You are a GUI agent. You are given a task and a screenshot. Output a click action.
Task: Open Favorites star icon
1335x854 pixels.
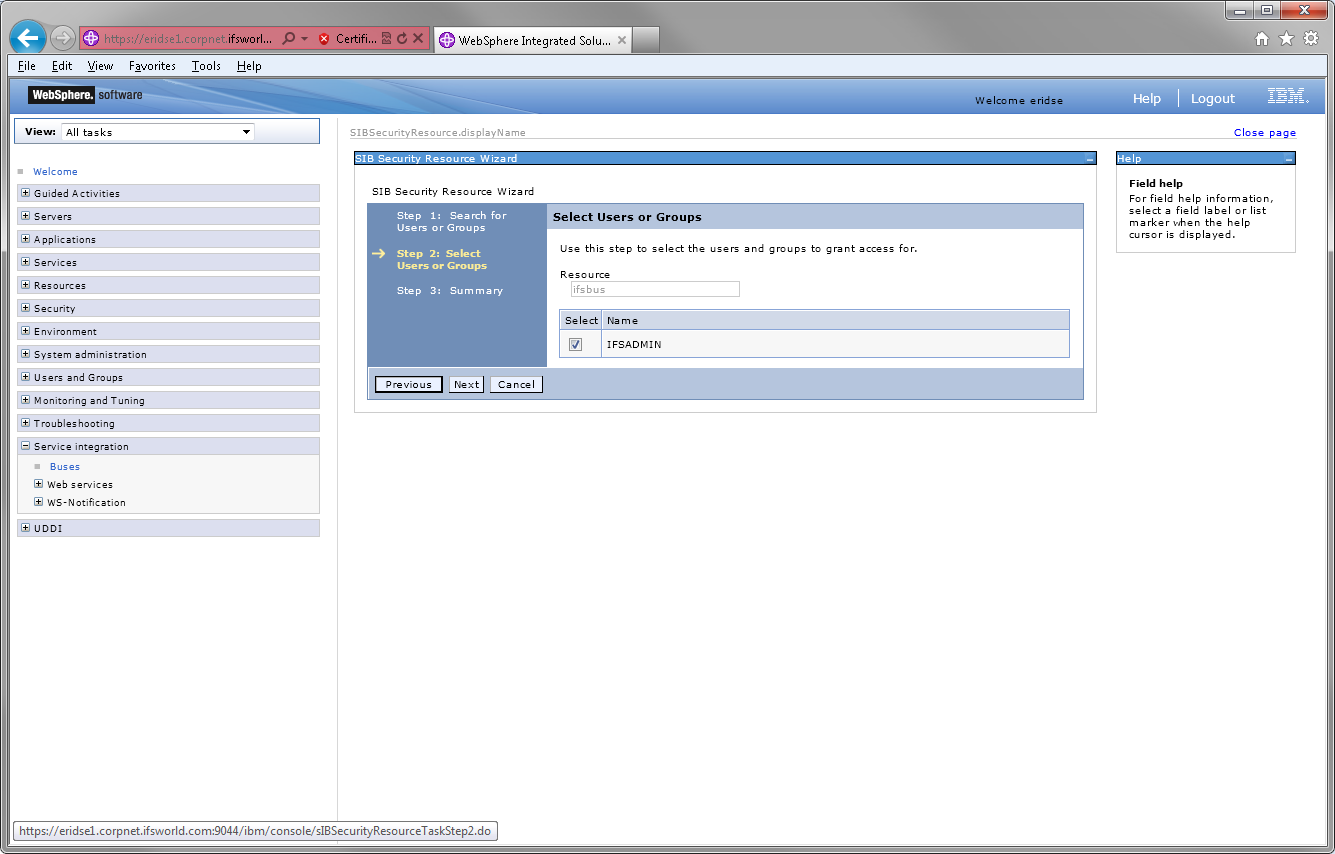(x=1286, y=39)
